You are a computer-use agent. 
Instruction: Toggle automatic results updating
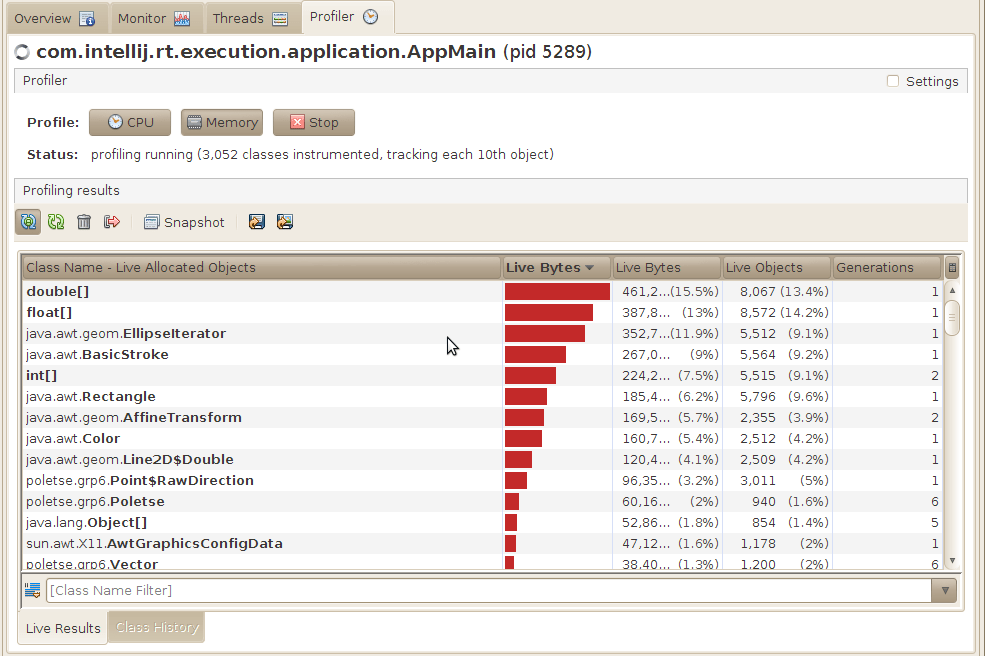tap(27, 222)
